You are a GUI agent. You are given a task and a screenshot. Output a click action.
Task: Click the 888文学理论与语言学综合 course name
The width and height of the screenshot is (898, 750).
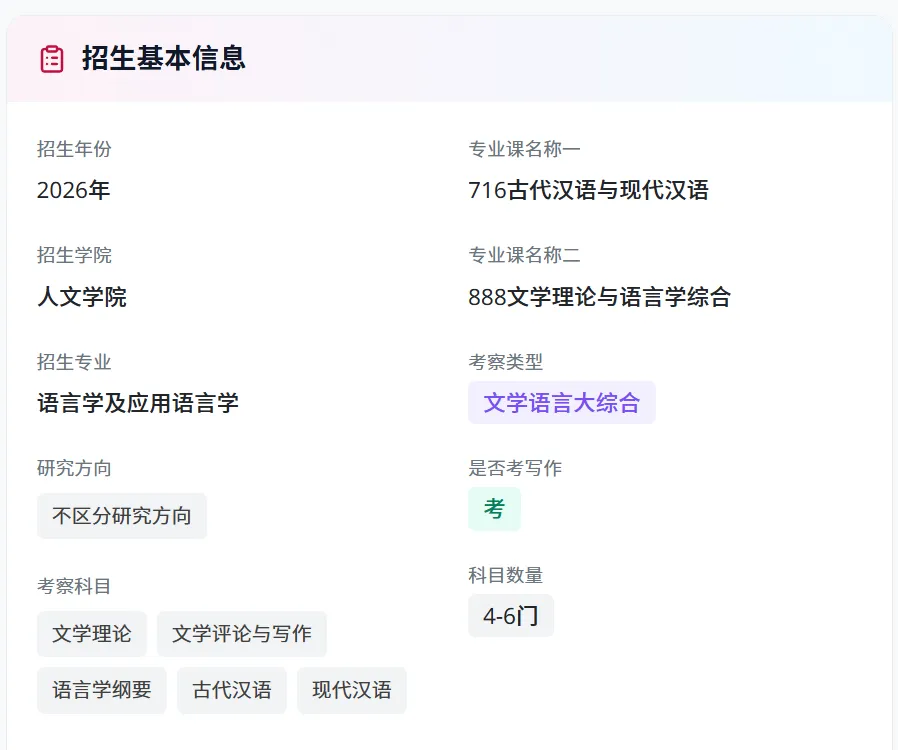(x=599, y=297)
